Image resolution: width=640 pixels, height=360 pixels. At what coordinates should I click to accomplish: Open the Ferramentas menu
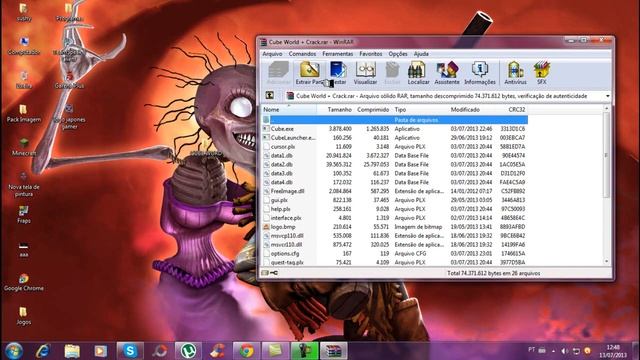pyautogui.click(x=338, y=53)
